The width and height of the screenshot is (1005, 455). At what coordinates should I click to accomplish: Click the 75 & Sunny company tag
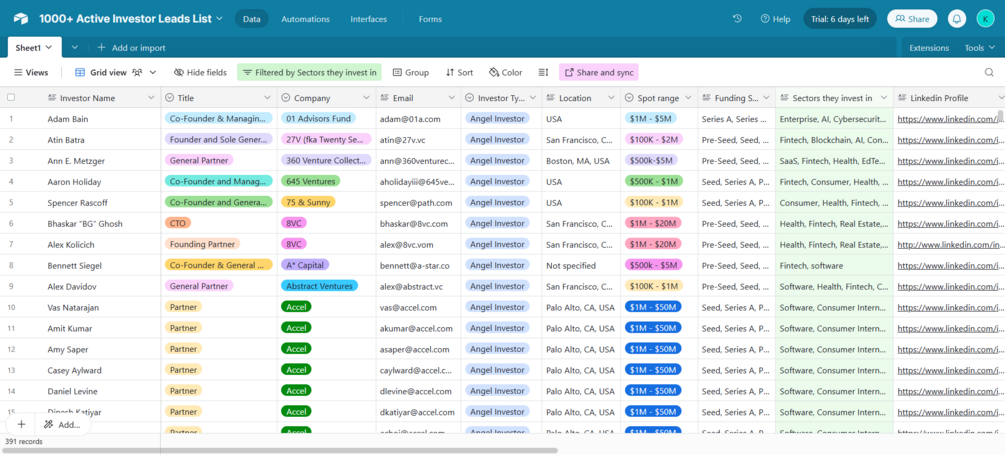(x=308, y=203)
